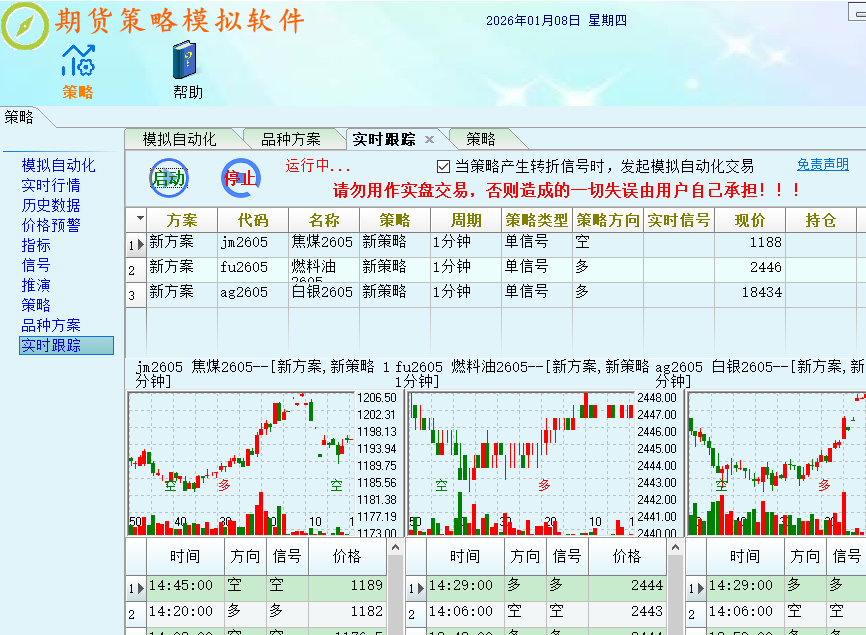Uncheck the 当策略产生转折信号时 trading checkbox

click(x=446, y=165)
